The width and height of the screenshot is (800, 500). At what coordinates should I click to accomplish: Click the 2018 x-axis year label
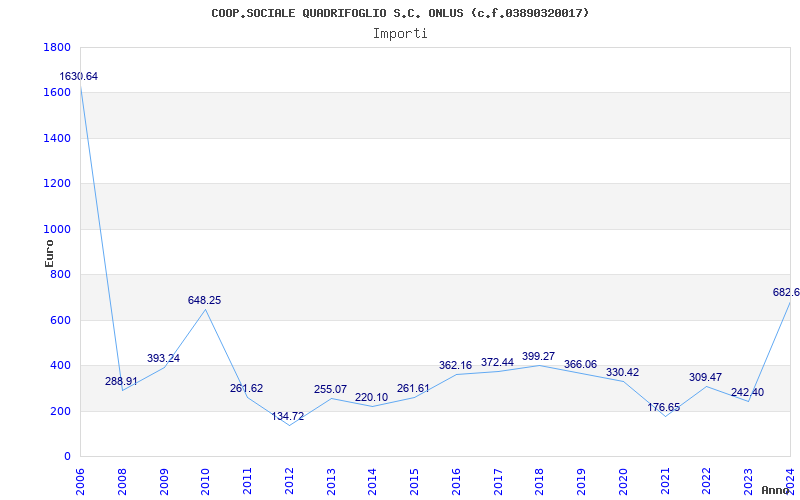540,482
